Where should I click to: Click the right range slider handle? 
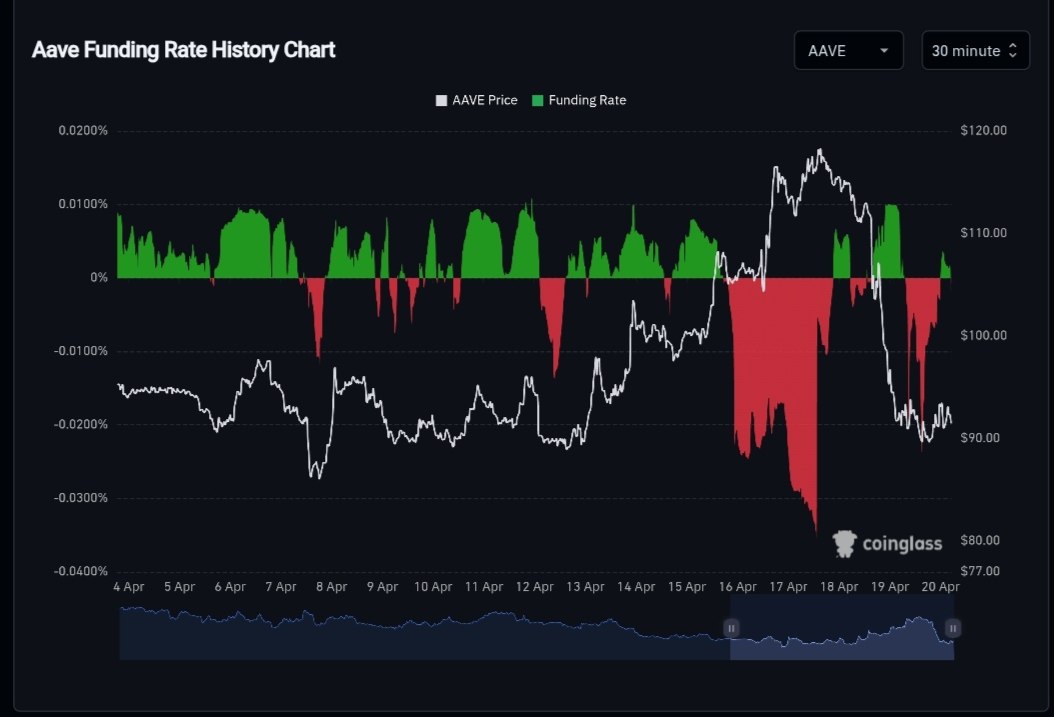point(953,628)
